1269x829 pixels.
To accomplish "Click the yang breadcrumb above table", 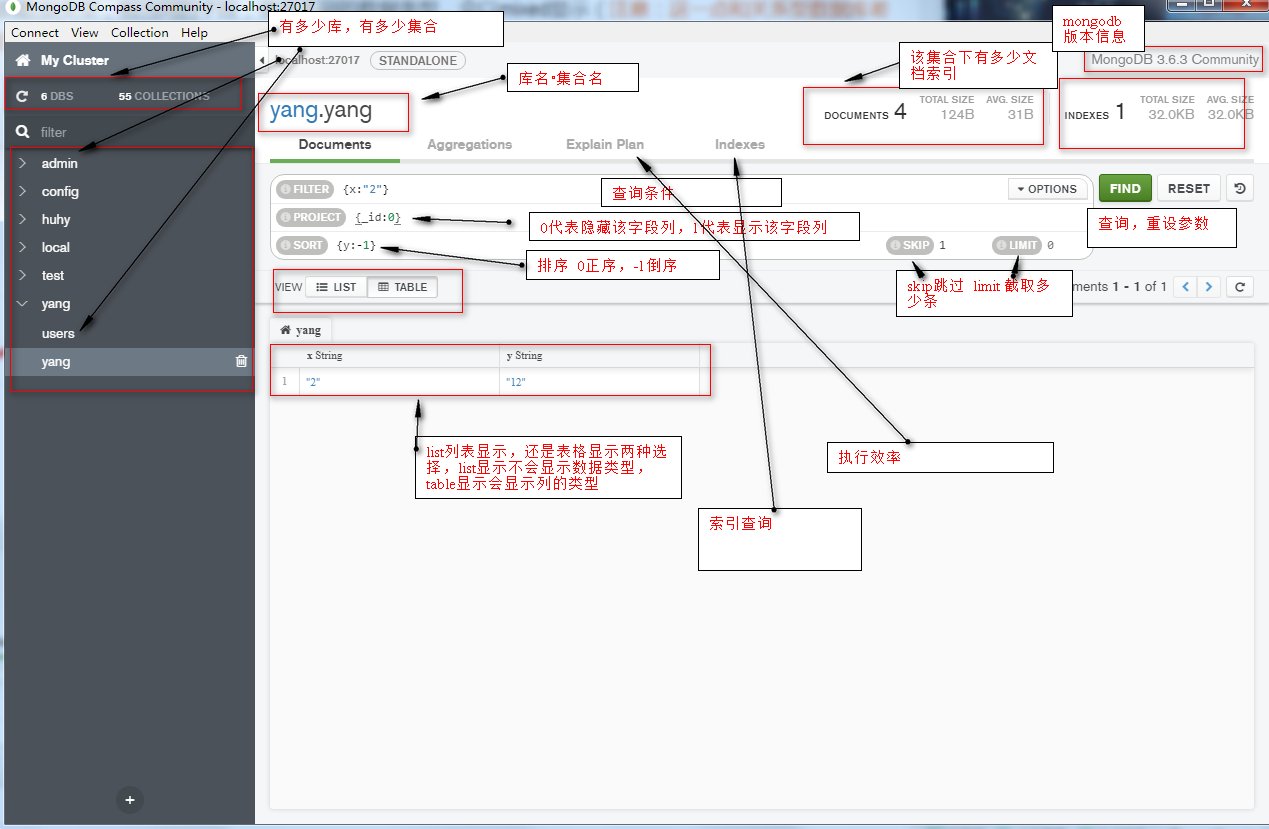I will (x=301, y=330).
